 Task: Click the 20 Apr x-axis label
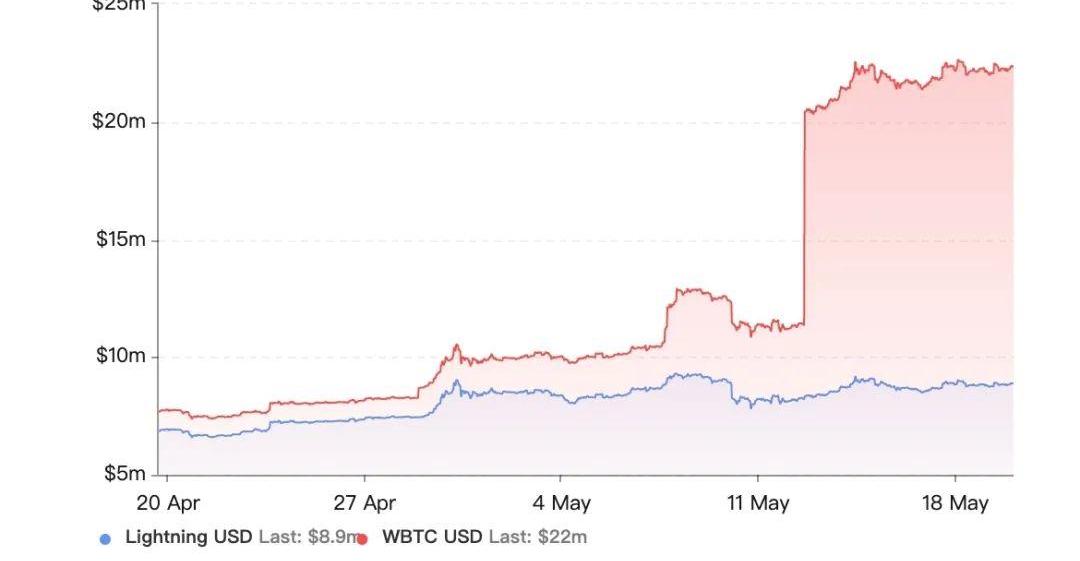(167, 503)
